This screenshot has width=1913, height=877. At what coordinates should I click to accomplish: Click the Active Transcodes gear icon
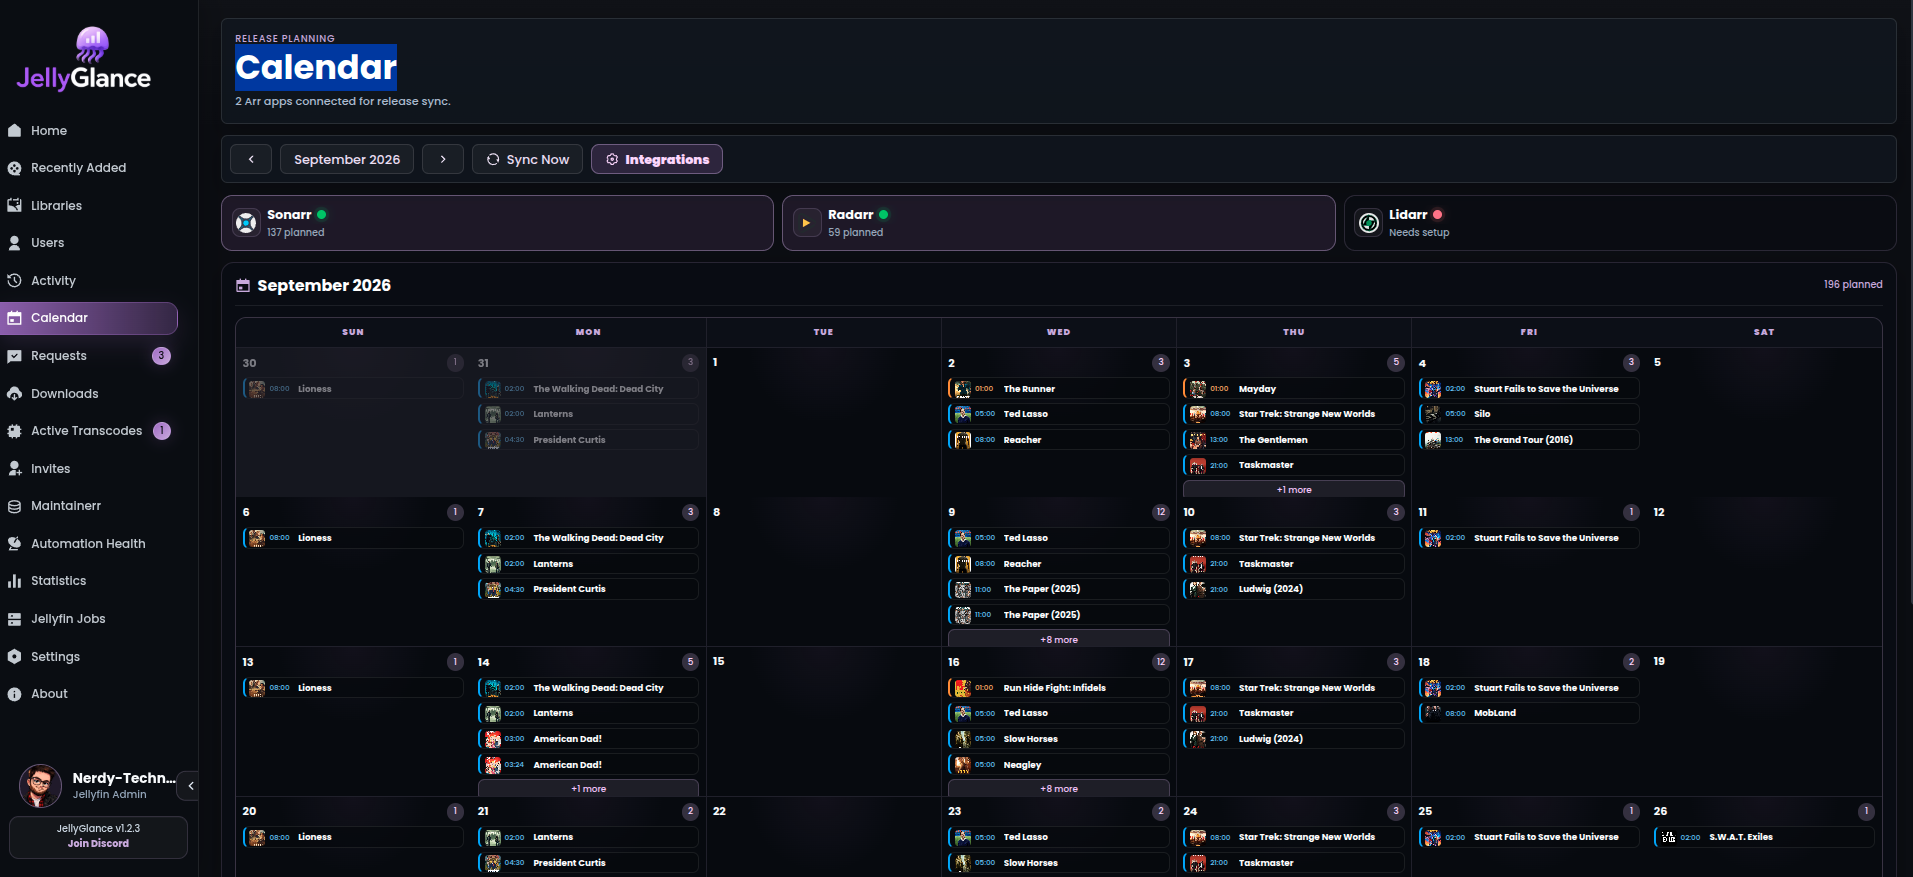click(x=15, y=431)
